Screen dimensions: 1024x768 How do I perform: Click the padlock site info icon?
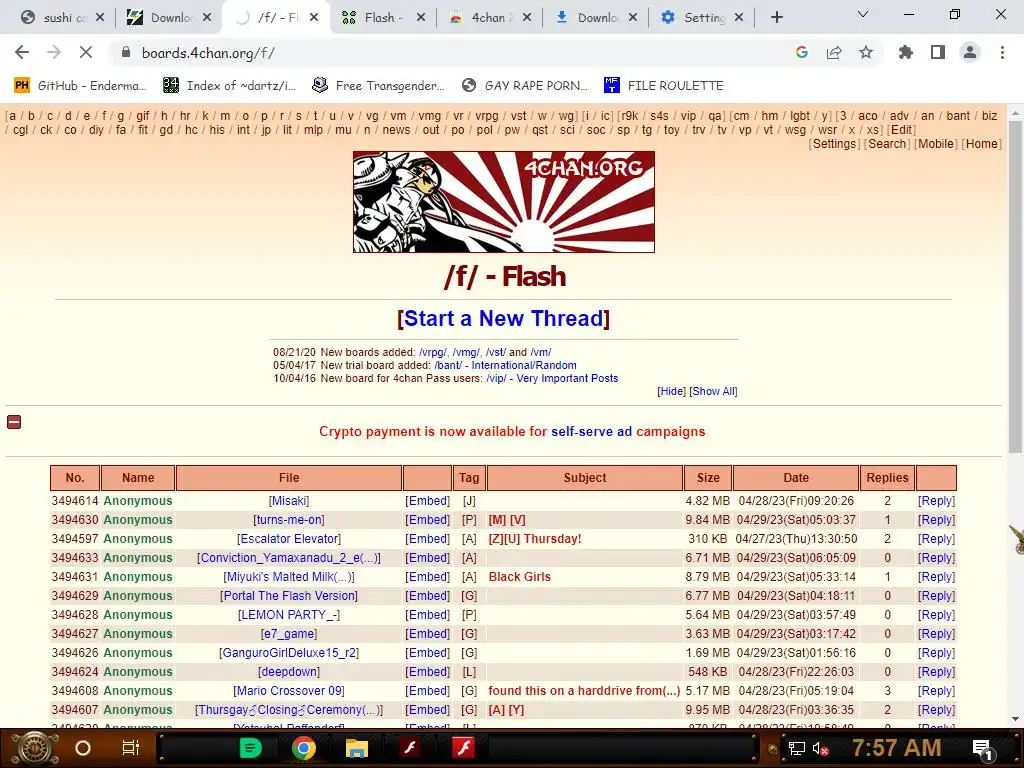126,52
